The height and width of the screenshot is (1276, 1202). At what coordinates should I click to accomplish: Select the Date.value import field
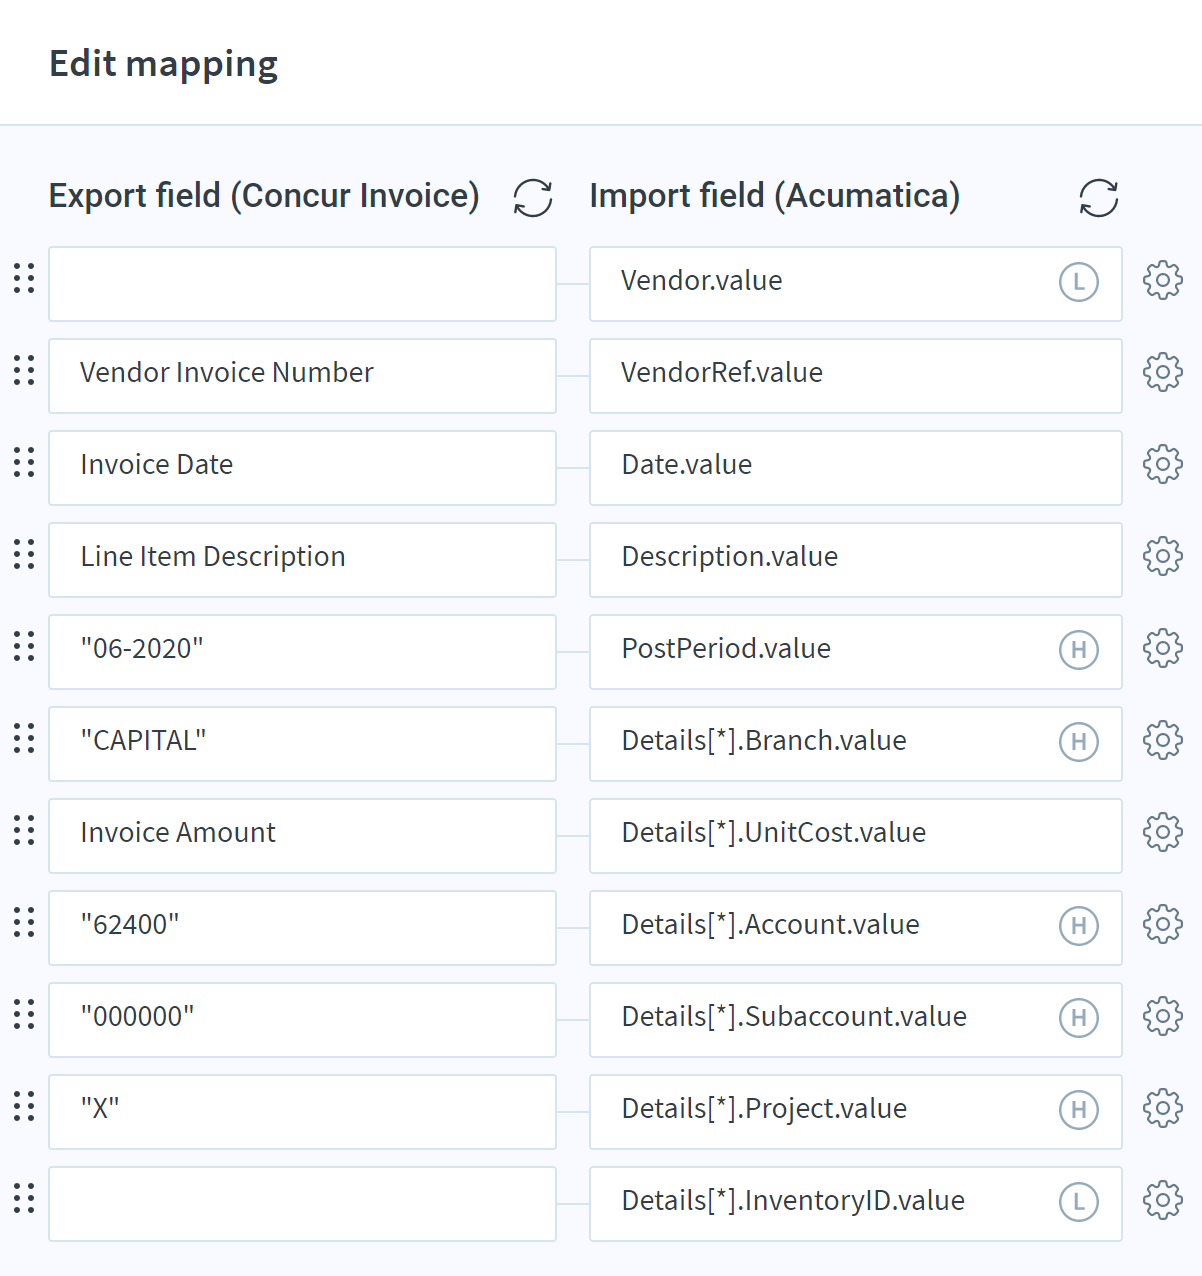(856, 468)
